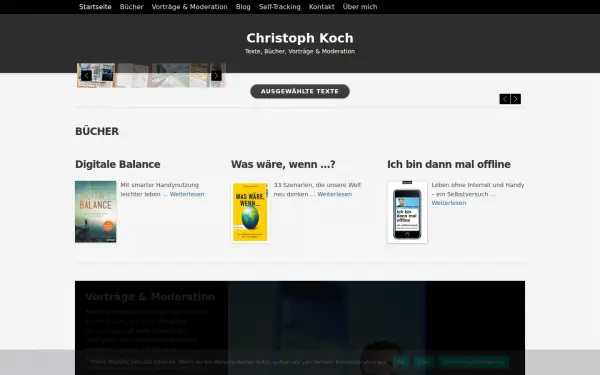Open the Digitale Balance book cover
600x375 pixels.
click(96, 212)
